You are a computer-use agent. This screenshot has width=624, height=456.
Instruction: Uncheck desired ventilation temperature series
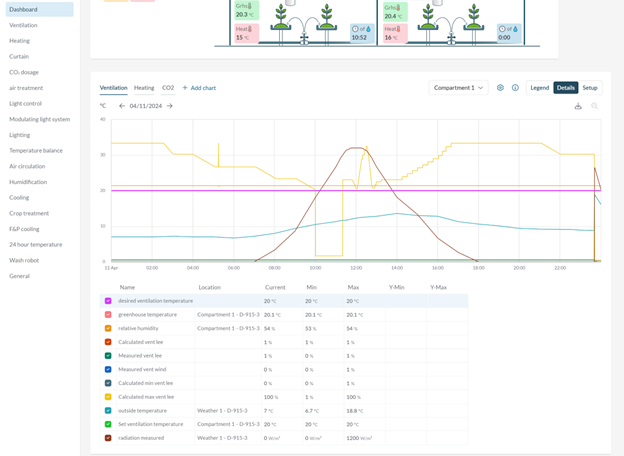point(108,301)
